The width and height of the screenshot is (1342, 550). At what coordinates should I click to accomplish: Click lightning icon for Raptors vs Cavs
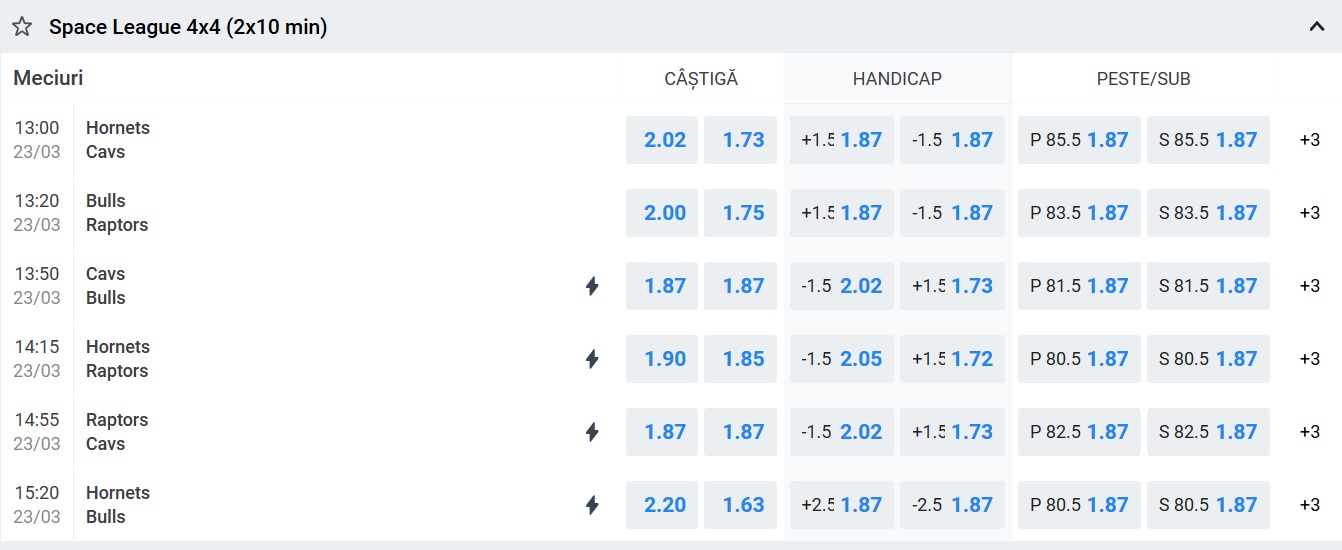[x=592, y=432]
